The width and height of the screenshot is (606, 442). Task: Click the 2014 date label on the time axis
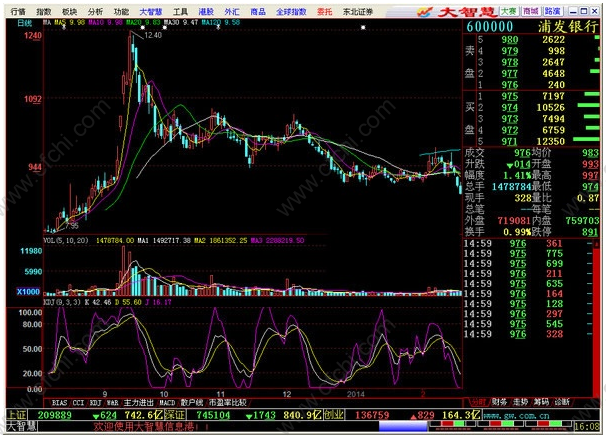(356, 394)
